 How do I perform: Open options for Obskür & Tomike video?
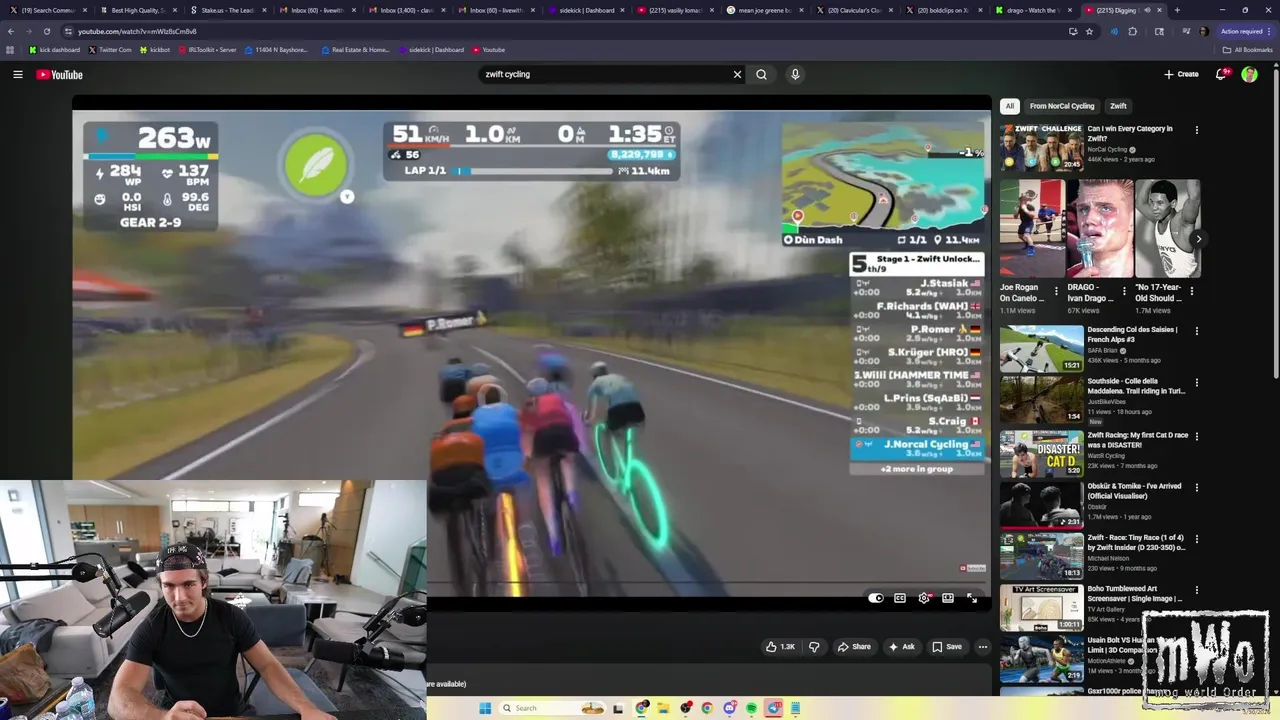(1196, 488)
